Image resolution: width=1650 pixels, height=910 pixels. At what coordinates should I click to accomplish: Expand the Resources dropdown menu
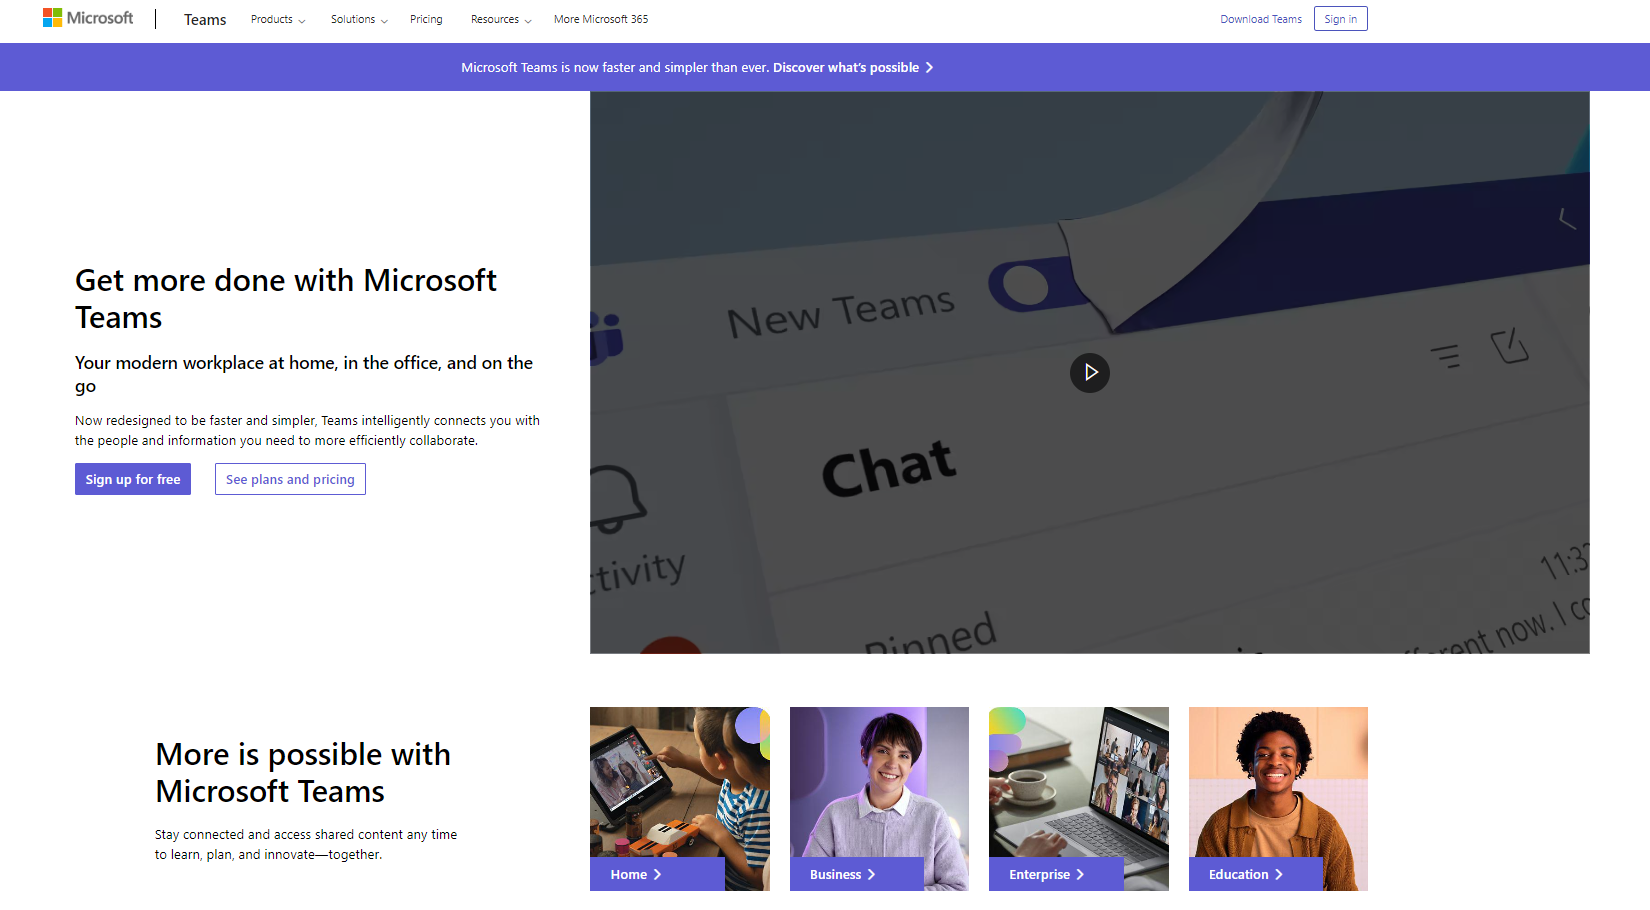[x=501, y=19]
